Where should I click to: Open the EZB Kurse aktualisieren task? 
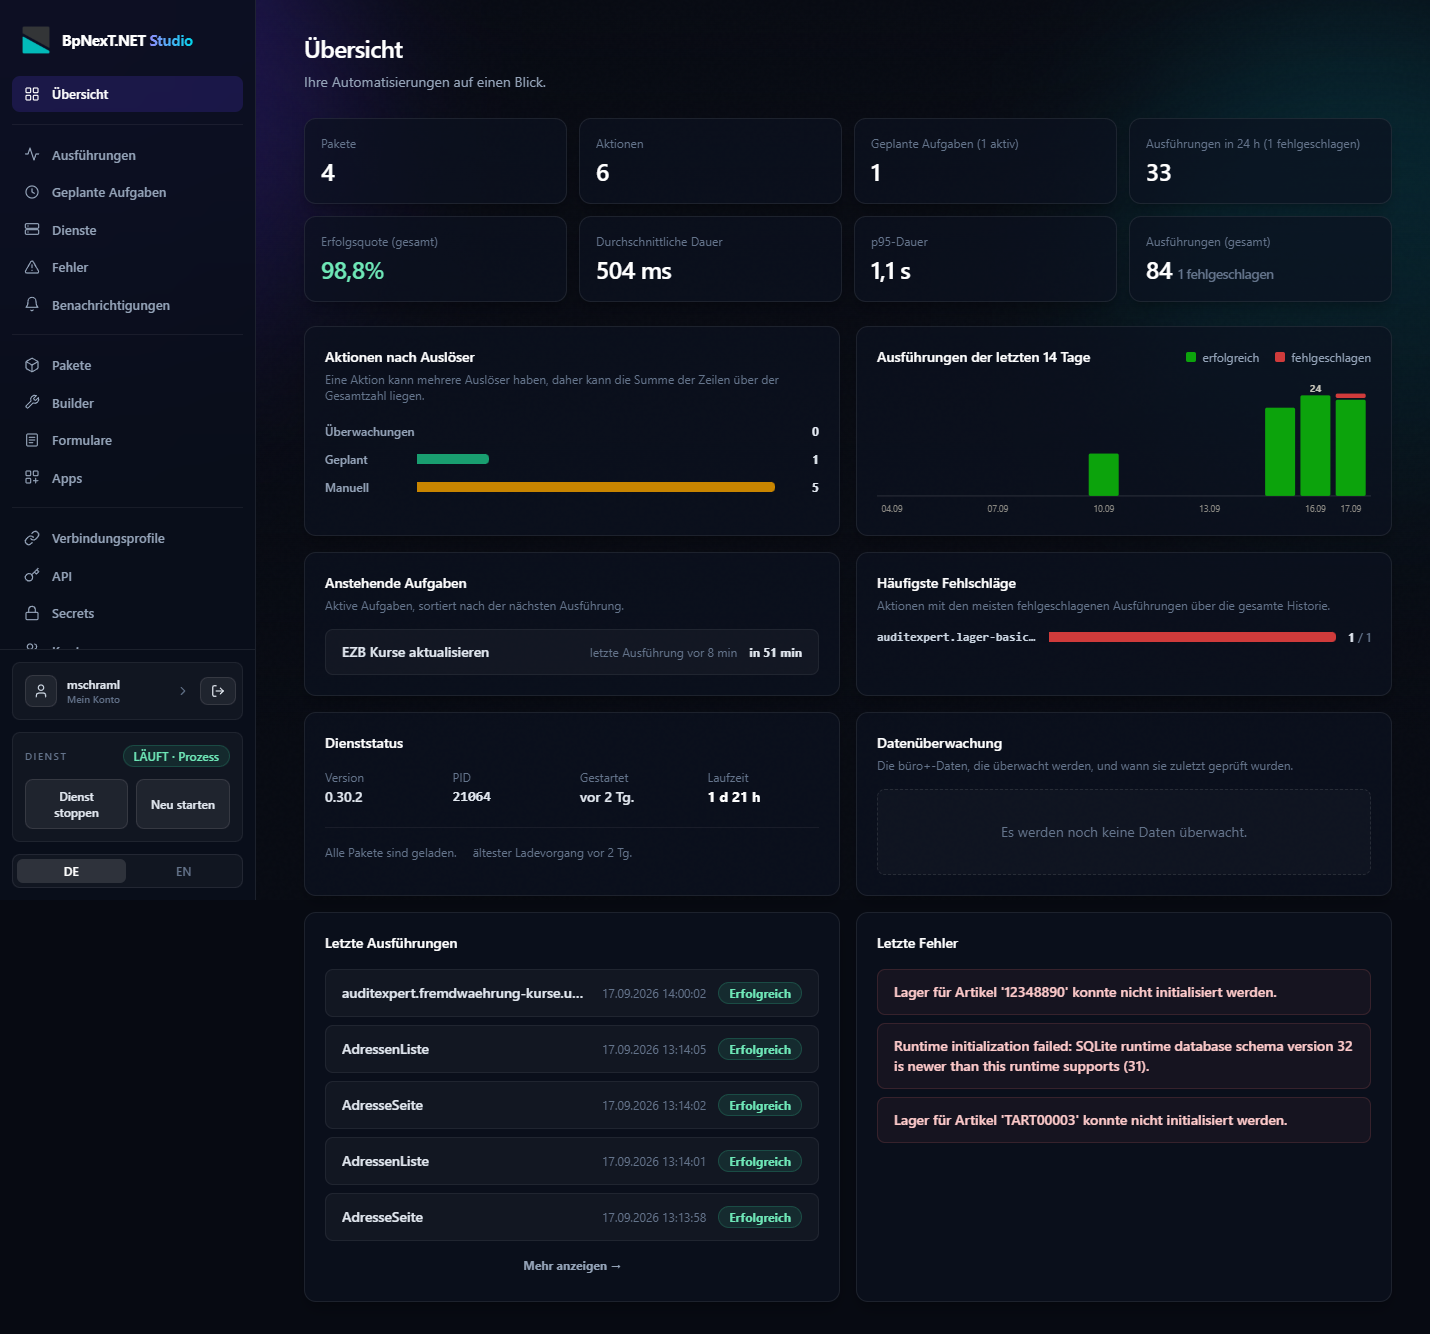pos(572,652)
